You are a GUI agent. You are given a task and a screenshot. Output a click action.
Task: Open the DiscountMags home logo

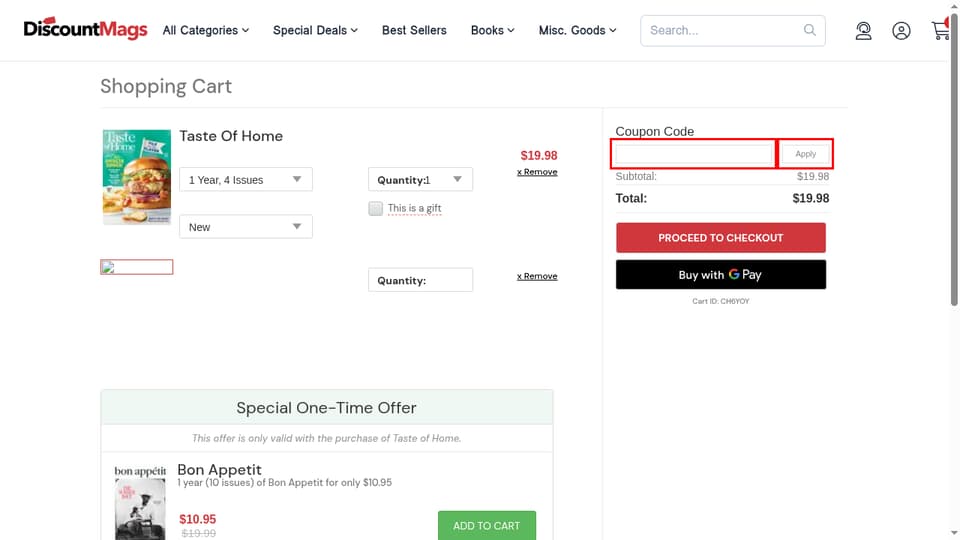(x=85, y=29)
